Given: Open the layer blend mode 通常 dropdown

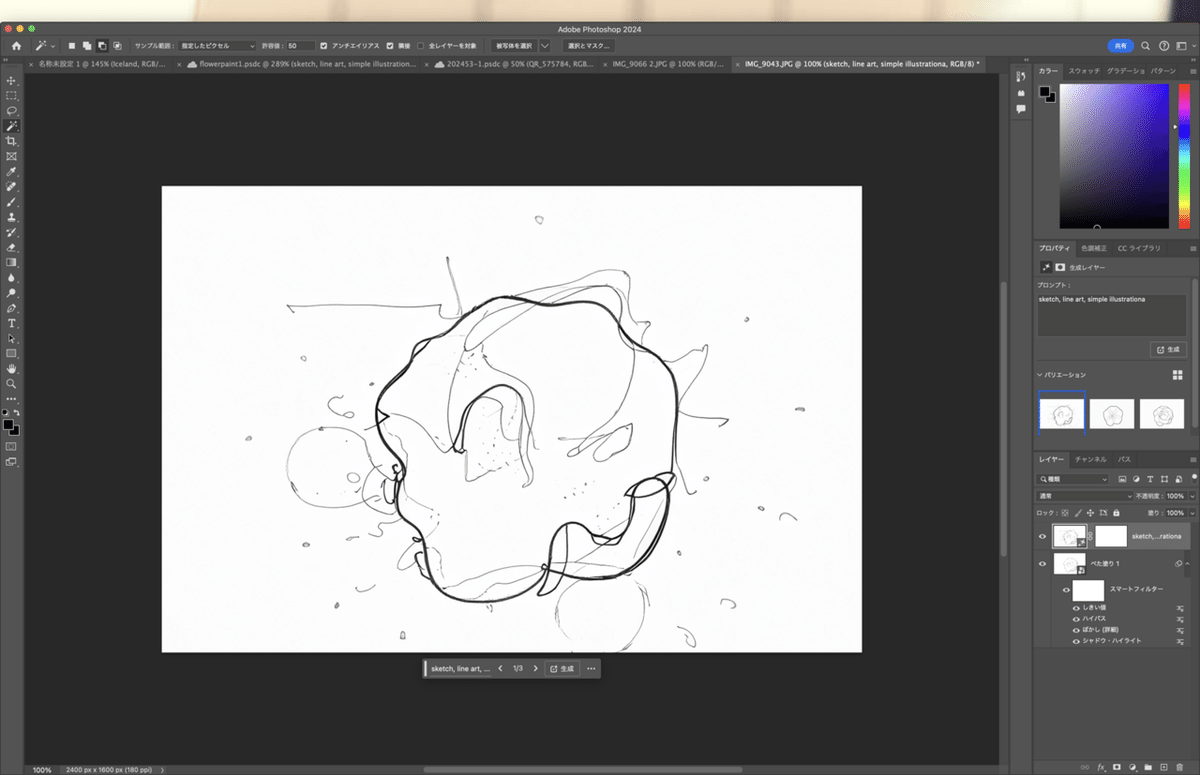Looking at the screenshot, I should [x=1085, y=496].
